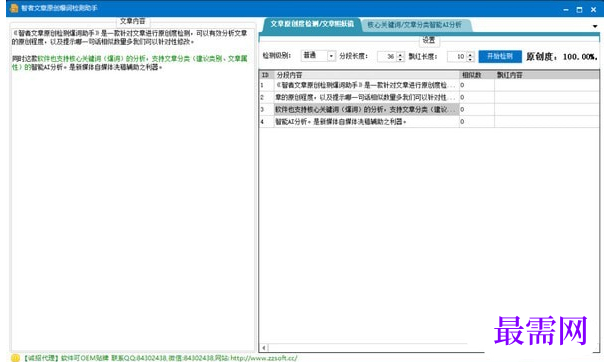This screenshot has width=606, height=362.
Task: Click the ID column header
Action: pos(266,75)
